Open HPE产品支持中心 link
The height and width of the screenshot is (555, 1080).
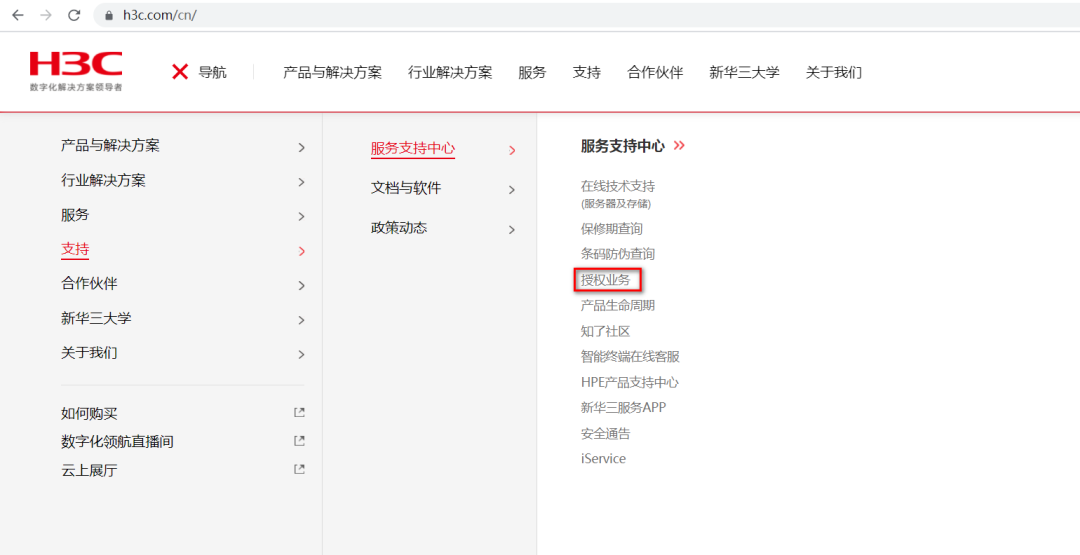click(x=630, y=382)
